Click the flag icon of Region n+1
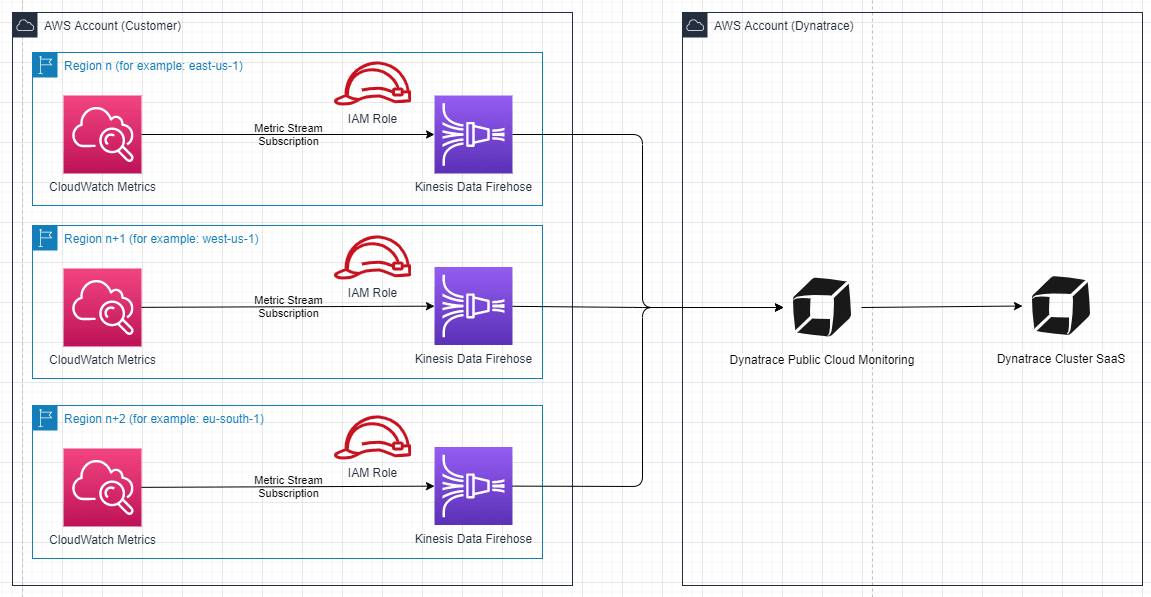Screen dimensions: 1151x597 [x=46, y=238]
